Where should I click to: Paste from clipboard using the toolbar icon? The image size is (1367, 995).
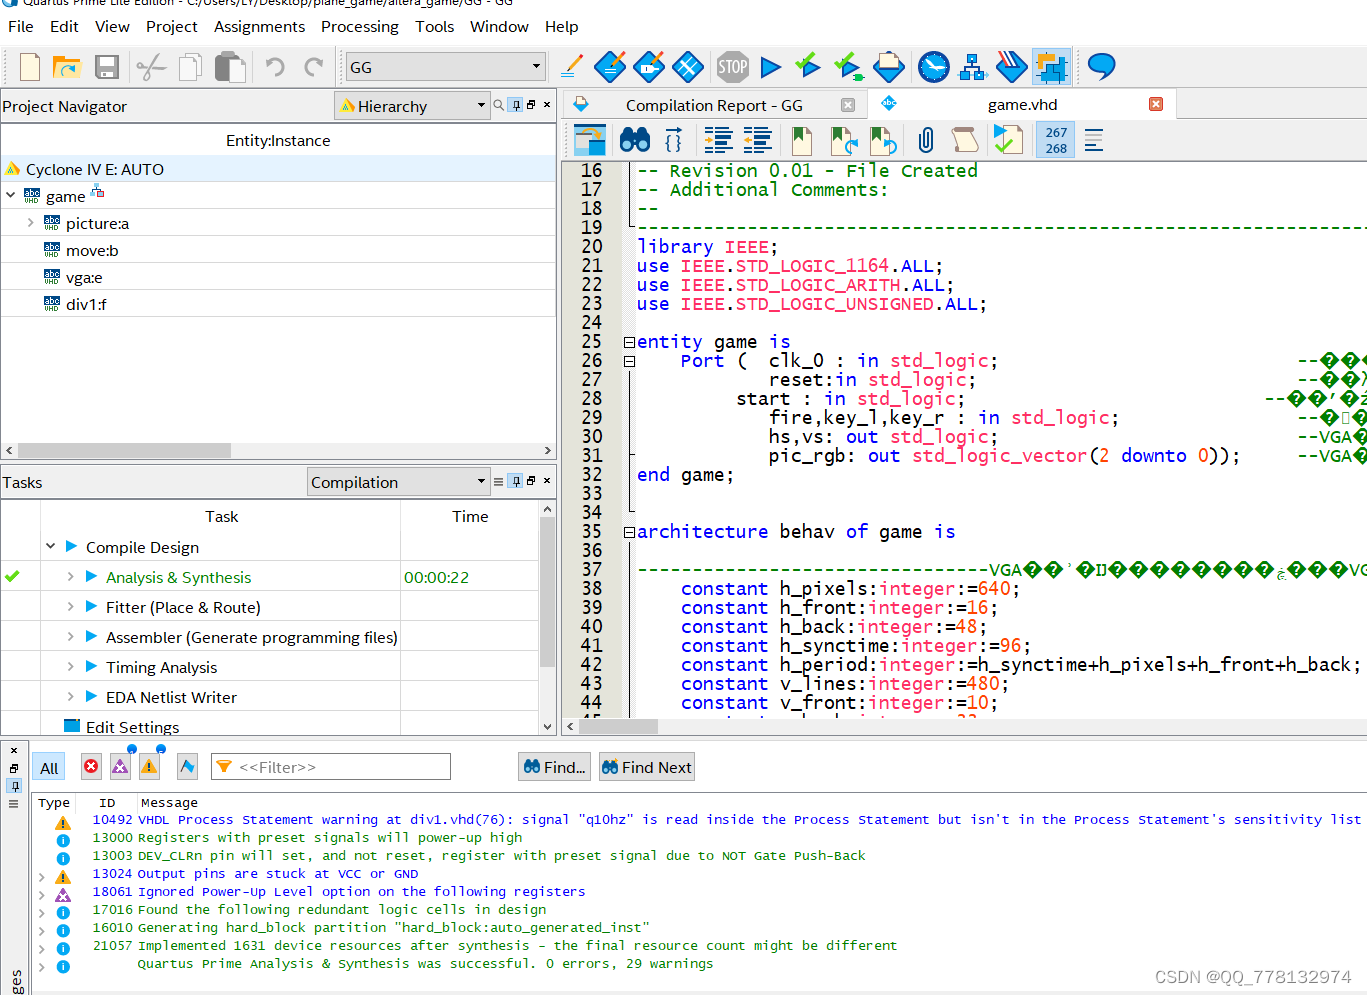click(230, 67)
